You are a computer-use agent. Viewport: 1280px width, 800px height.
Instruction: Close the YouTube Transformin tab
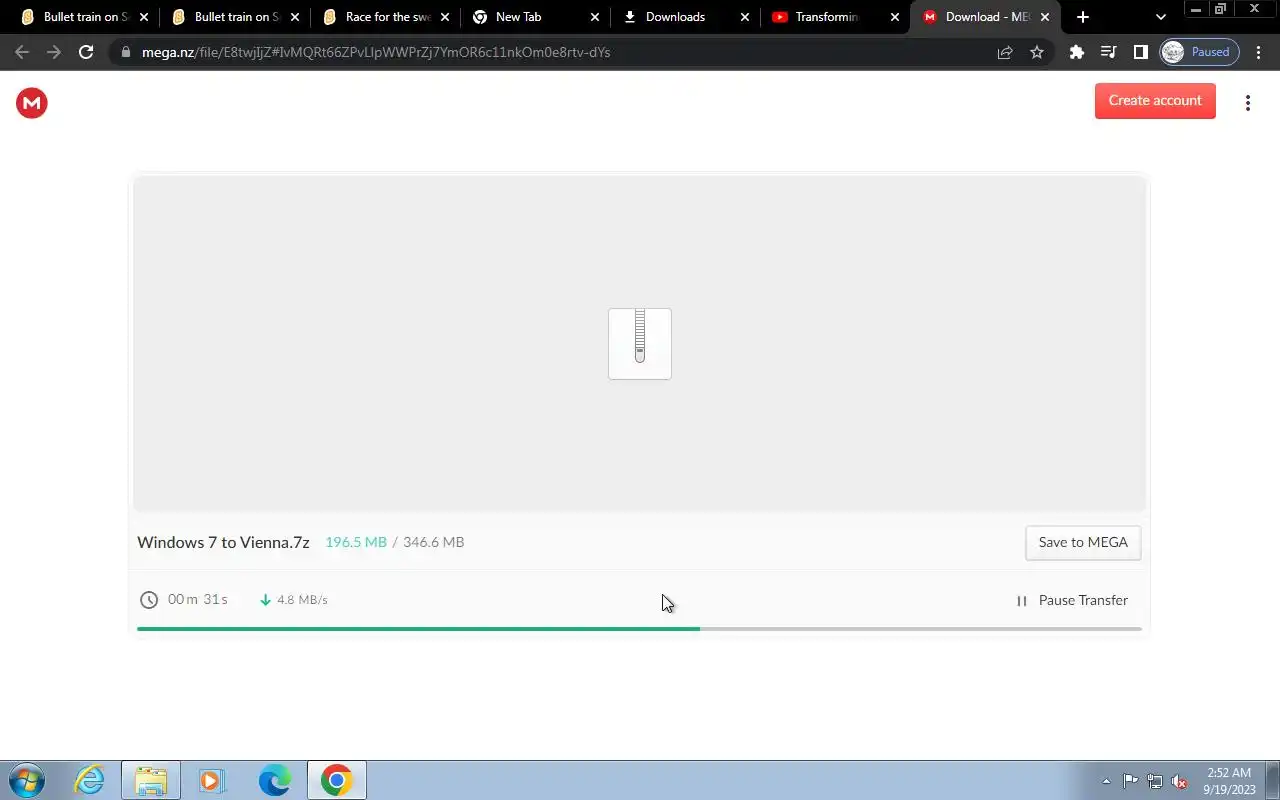tap(895, 17)
